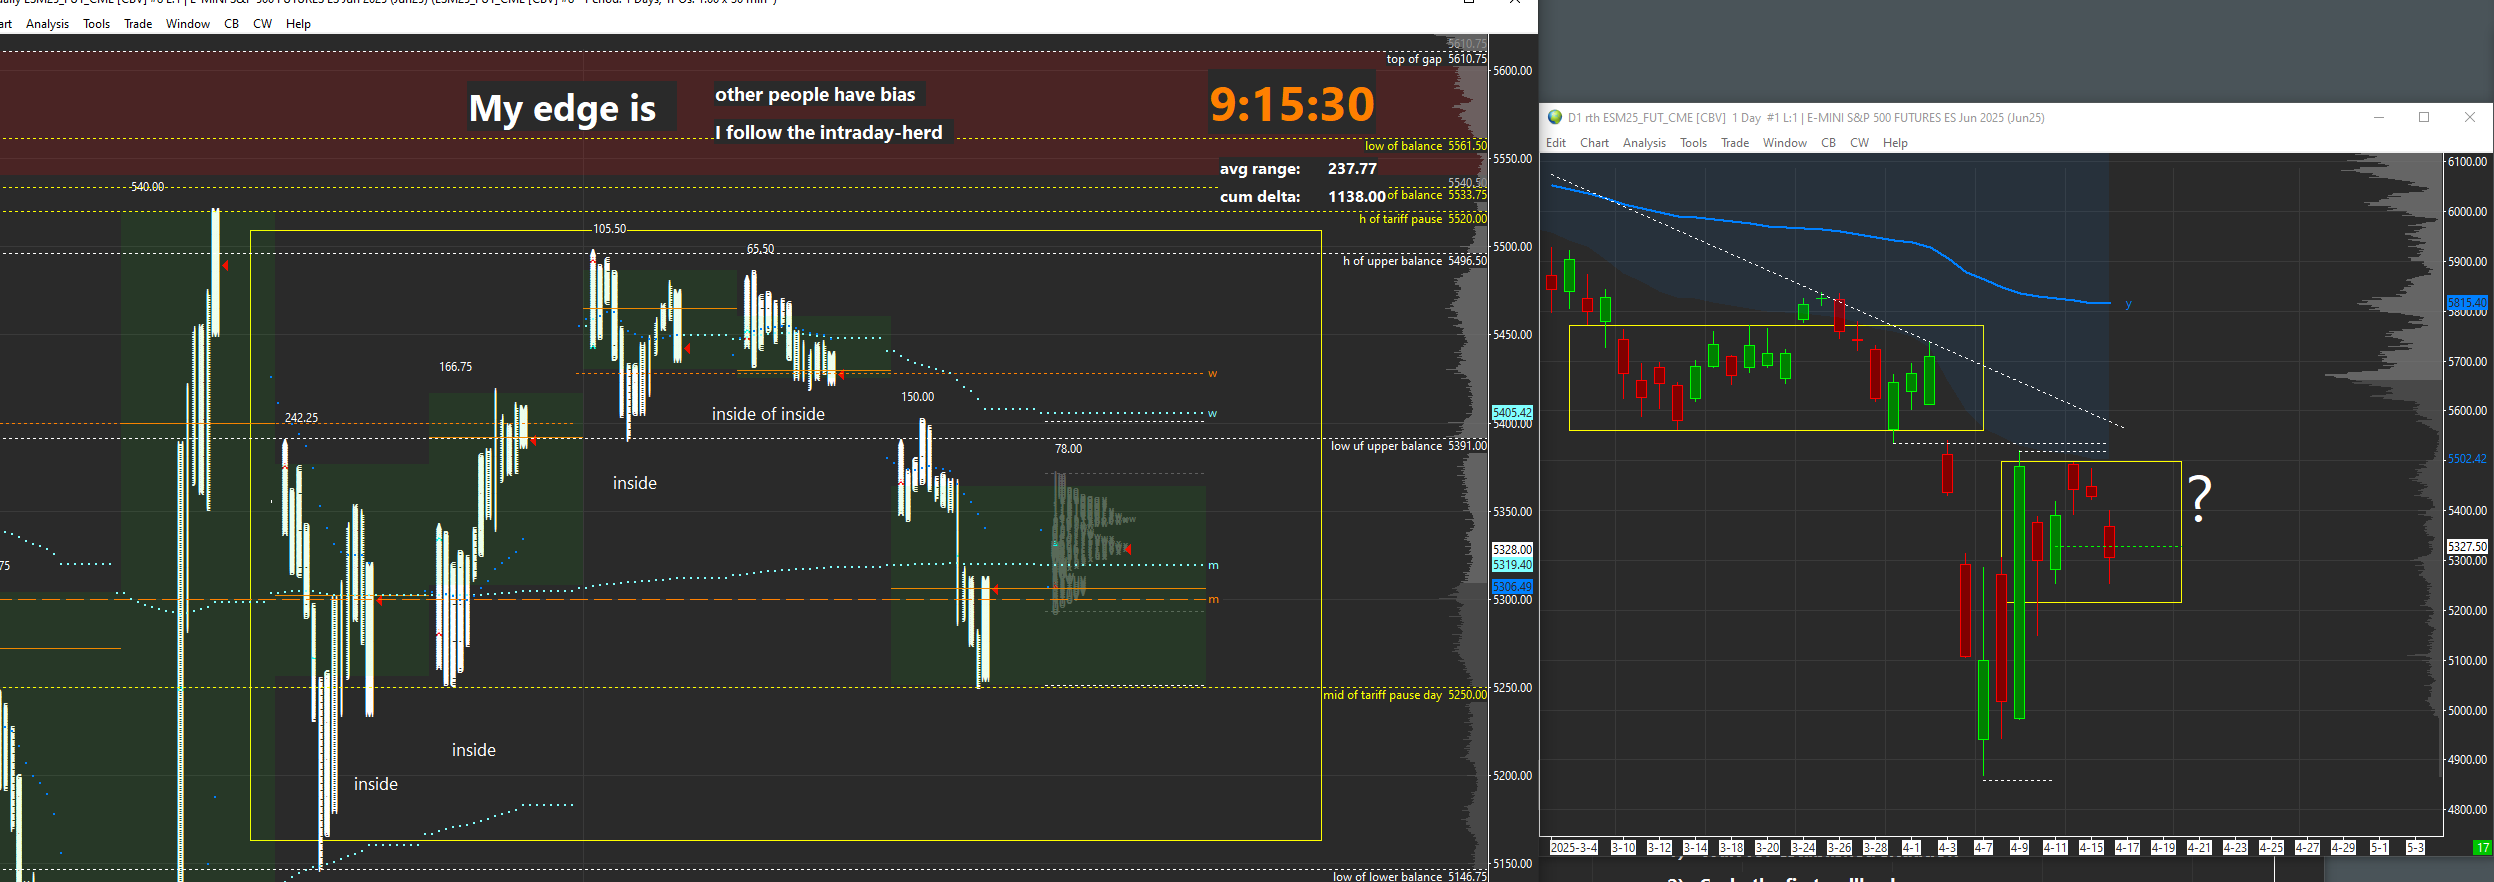The image size is (2494, 882).
Task: Click 6000.00 on the daily chart price axis
Action: coord(2467,212)
